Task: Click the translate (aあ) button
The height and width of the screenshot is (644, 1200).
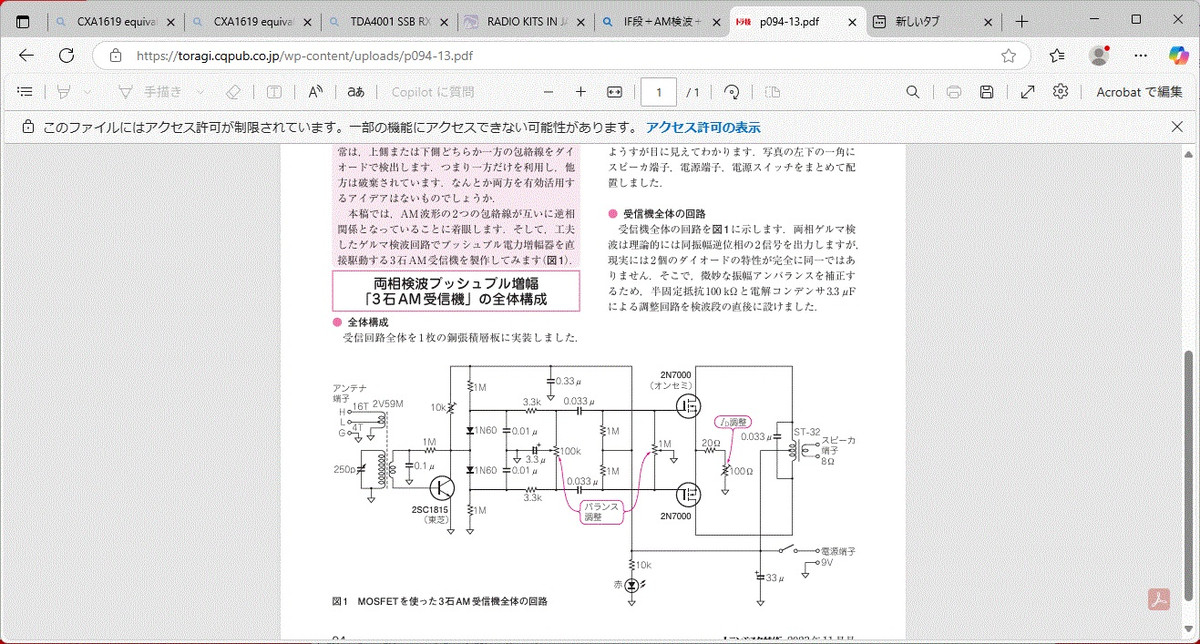Action: 355,92
